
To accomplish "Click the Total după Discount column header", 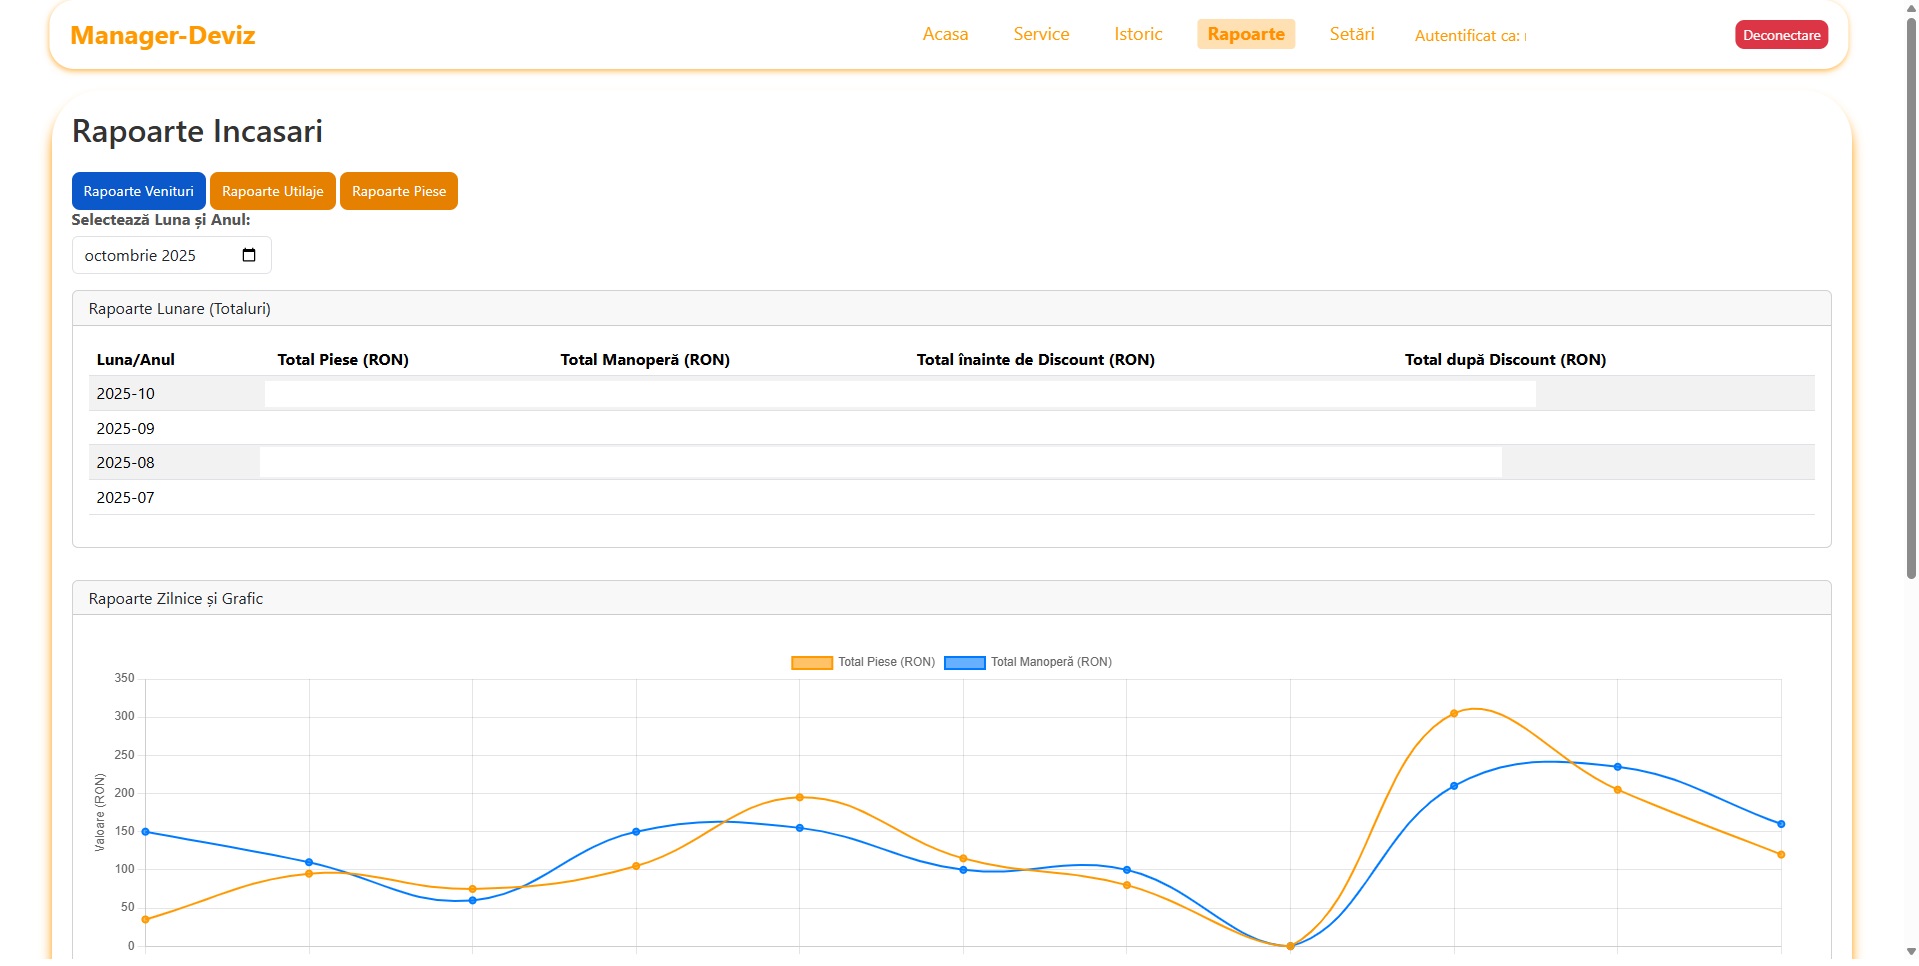I will click(1504, 360).
